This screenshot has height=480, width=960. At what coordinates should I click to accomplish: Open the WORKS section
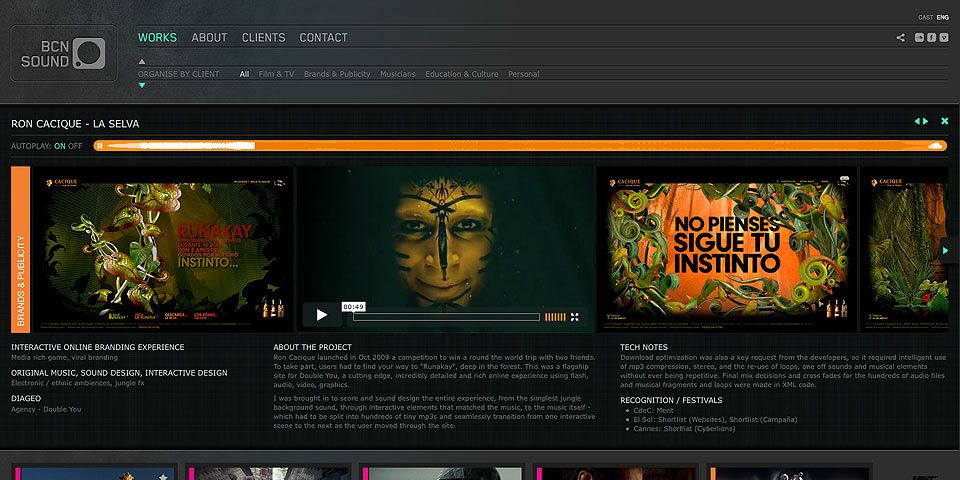click(x=157, y=37)
